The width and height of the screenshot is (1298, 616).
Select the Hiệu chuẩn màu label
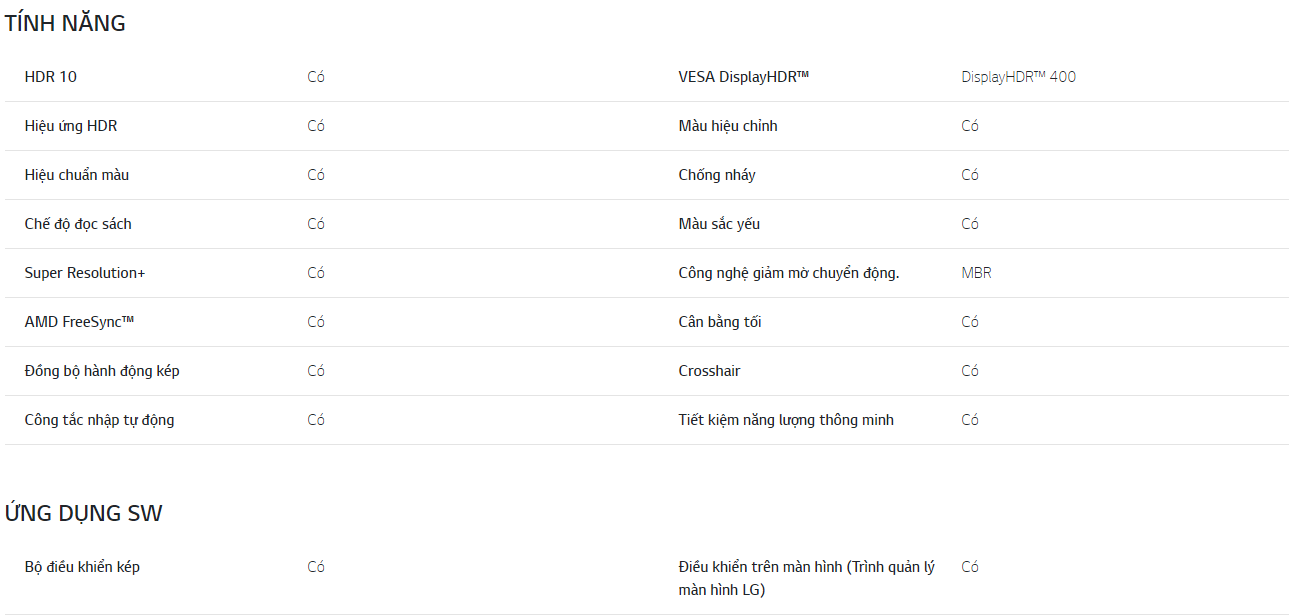(76, 175)
